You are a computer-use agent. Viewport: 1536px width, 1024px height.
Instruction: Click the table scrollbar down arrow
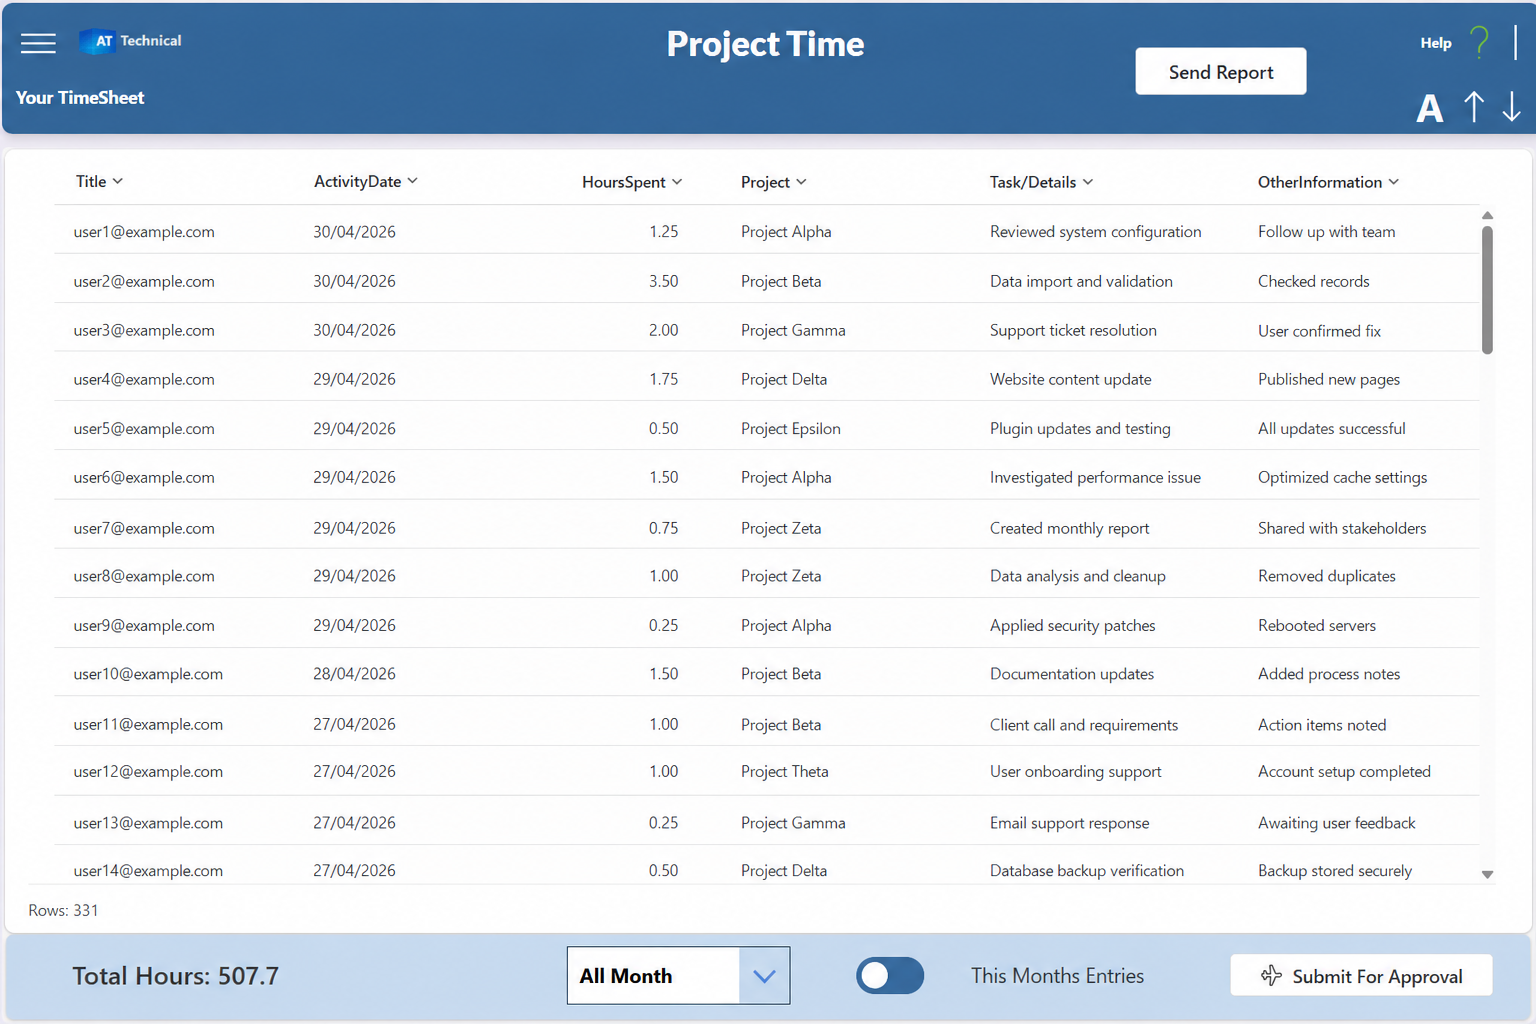(x=1487, y=874)
